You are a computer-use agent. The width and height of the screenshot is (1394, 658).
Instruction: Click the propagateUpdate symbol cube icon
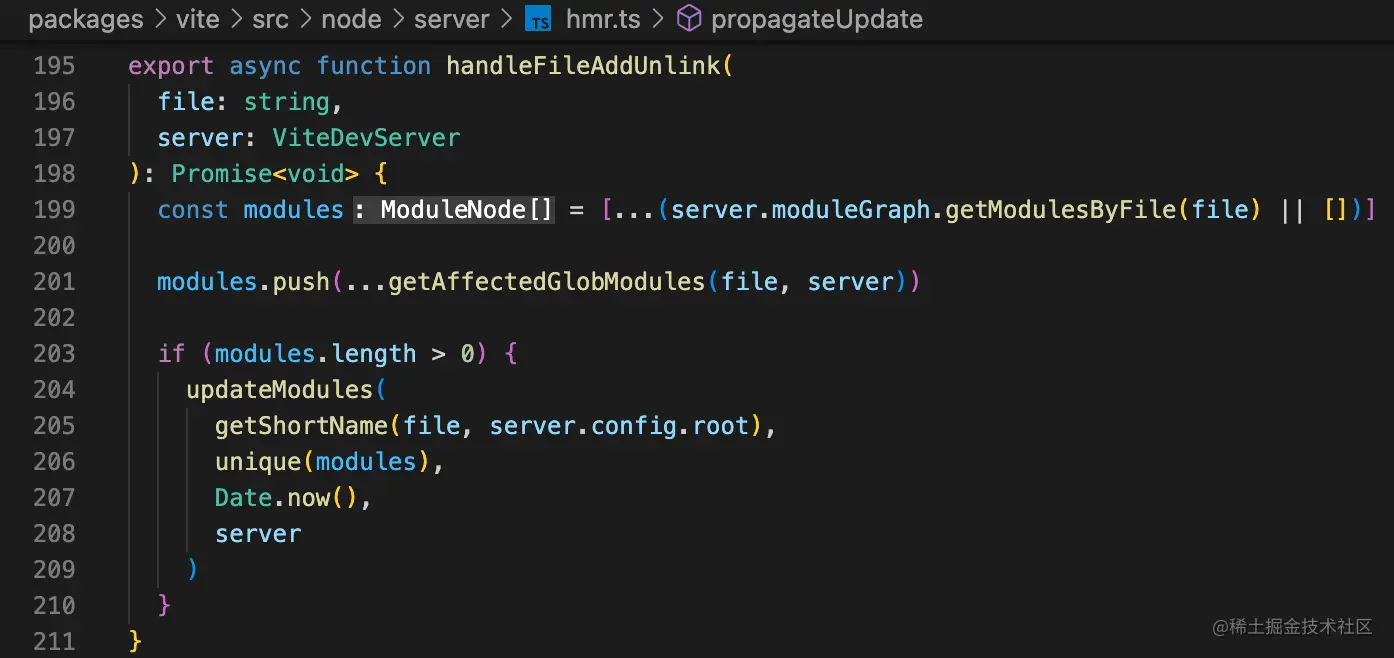(x=689, y=18)
